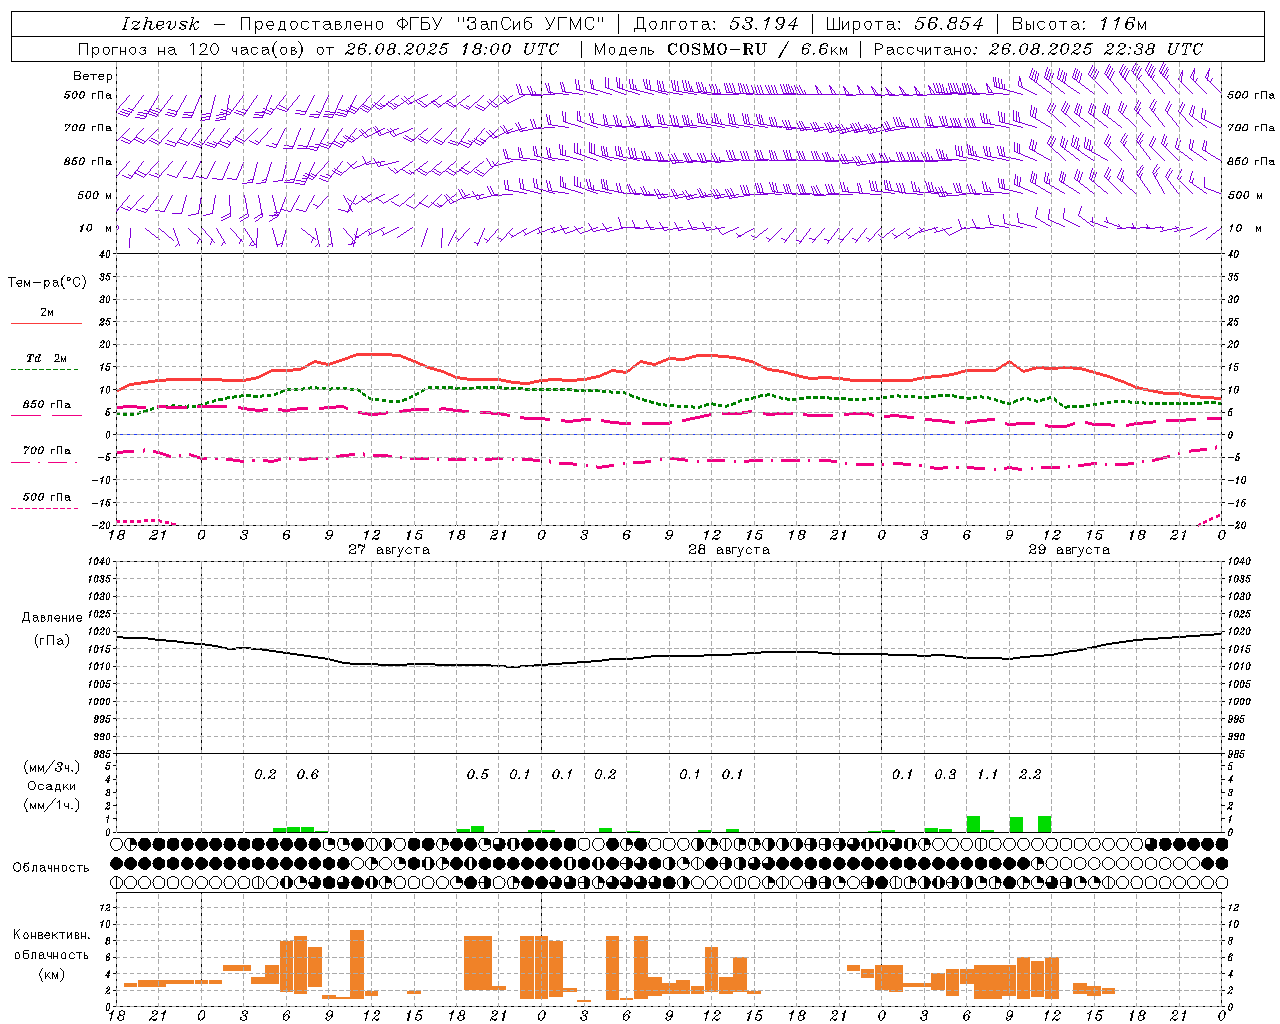Click the 985 bottom value on left pressure axis
Screen dimensions: 1280x1024
click(101, 754)
